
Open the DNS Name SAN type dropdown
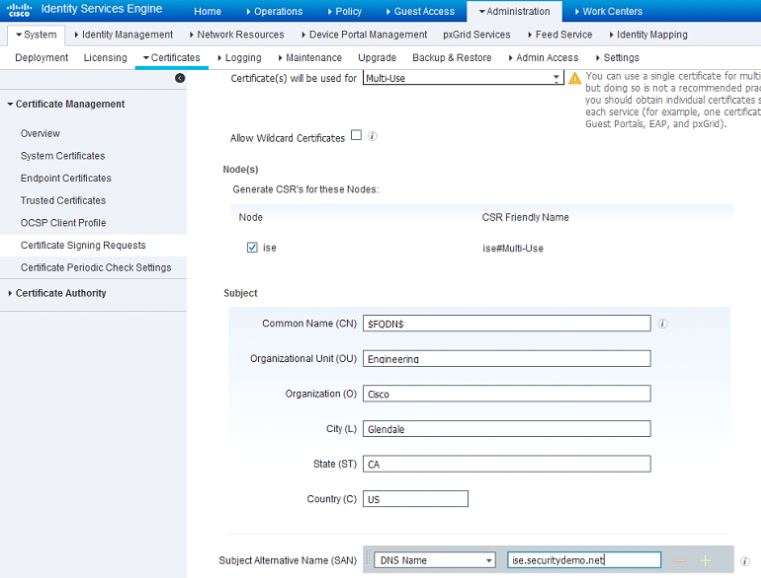(x=435, y=560)
